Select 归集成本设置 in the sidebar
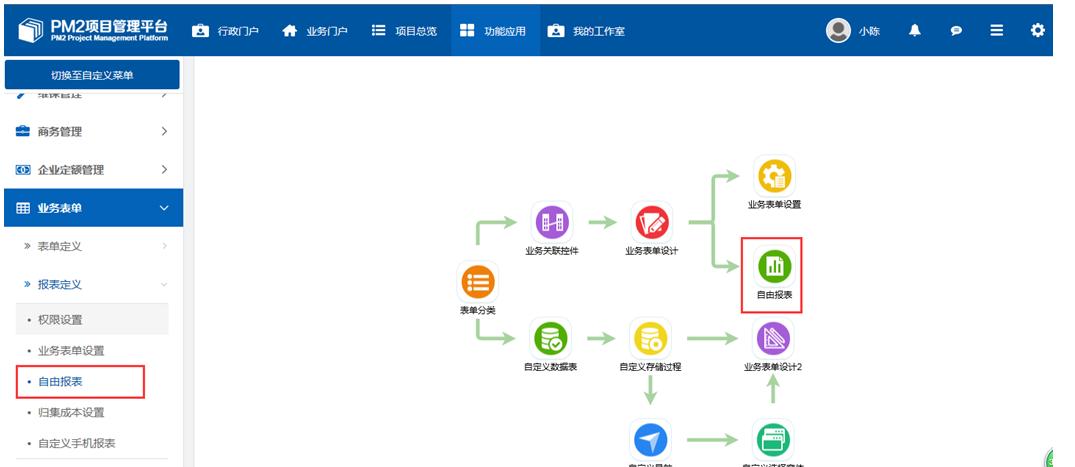This screenshot has width=1075, height=467. click(x=71, y=412)
